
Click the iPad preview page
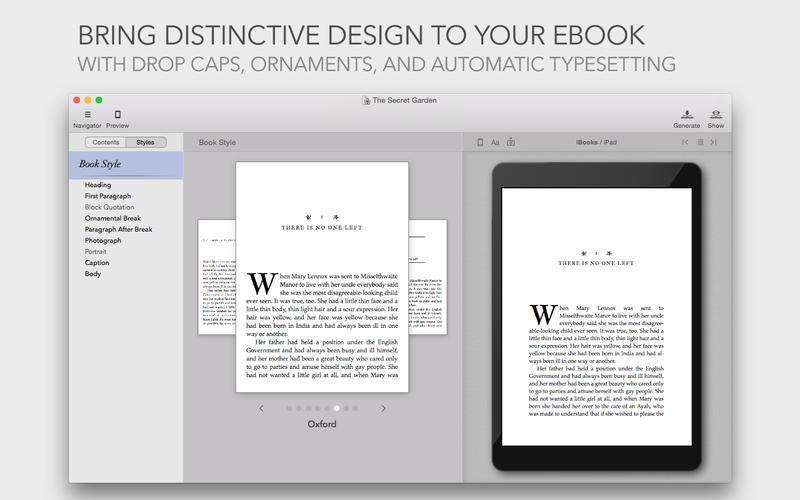click(x=597, y=316)
